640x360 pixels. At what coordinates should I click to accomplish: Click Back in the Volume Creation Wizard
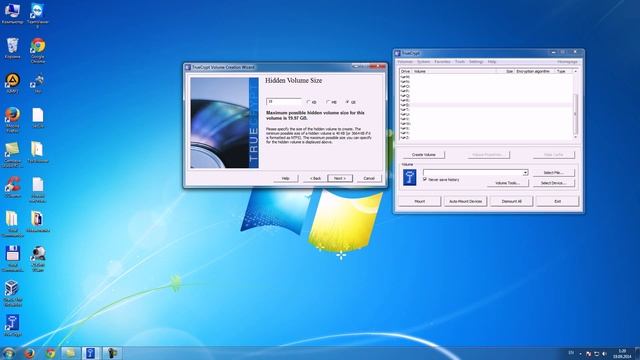coord(315,178)
